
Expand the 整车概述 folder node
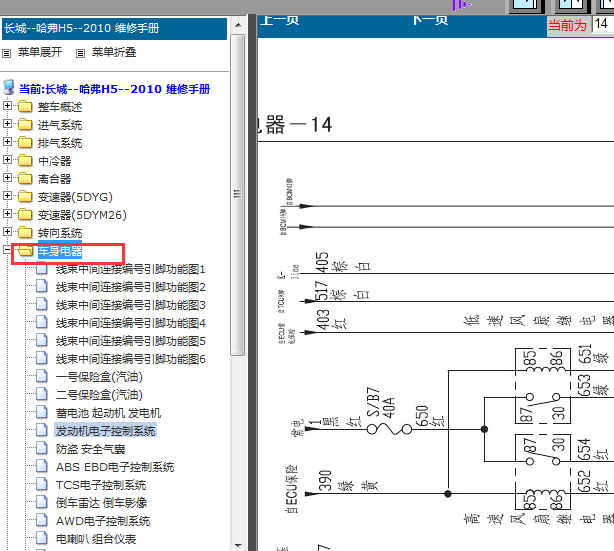click(7, 106)
